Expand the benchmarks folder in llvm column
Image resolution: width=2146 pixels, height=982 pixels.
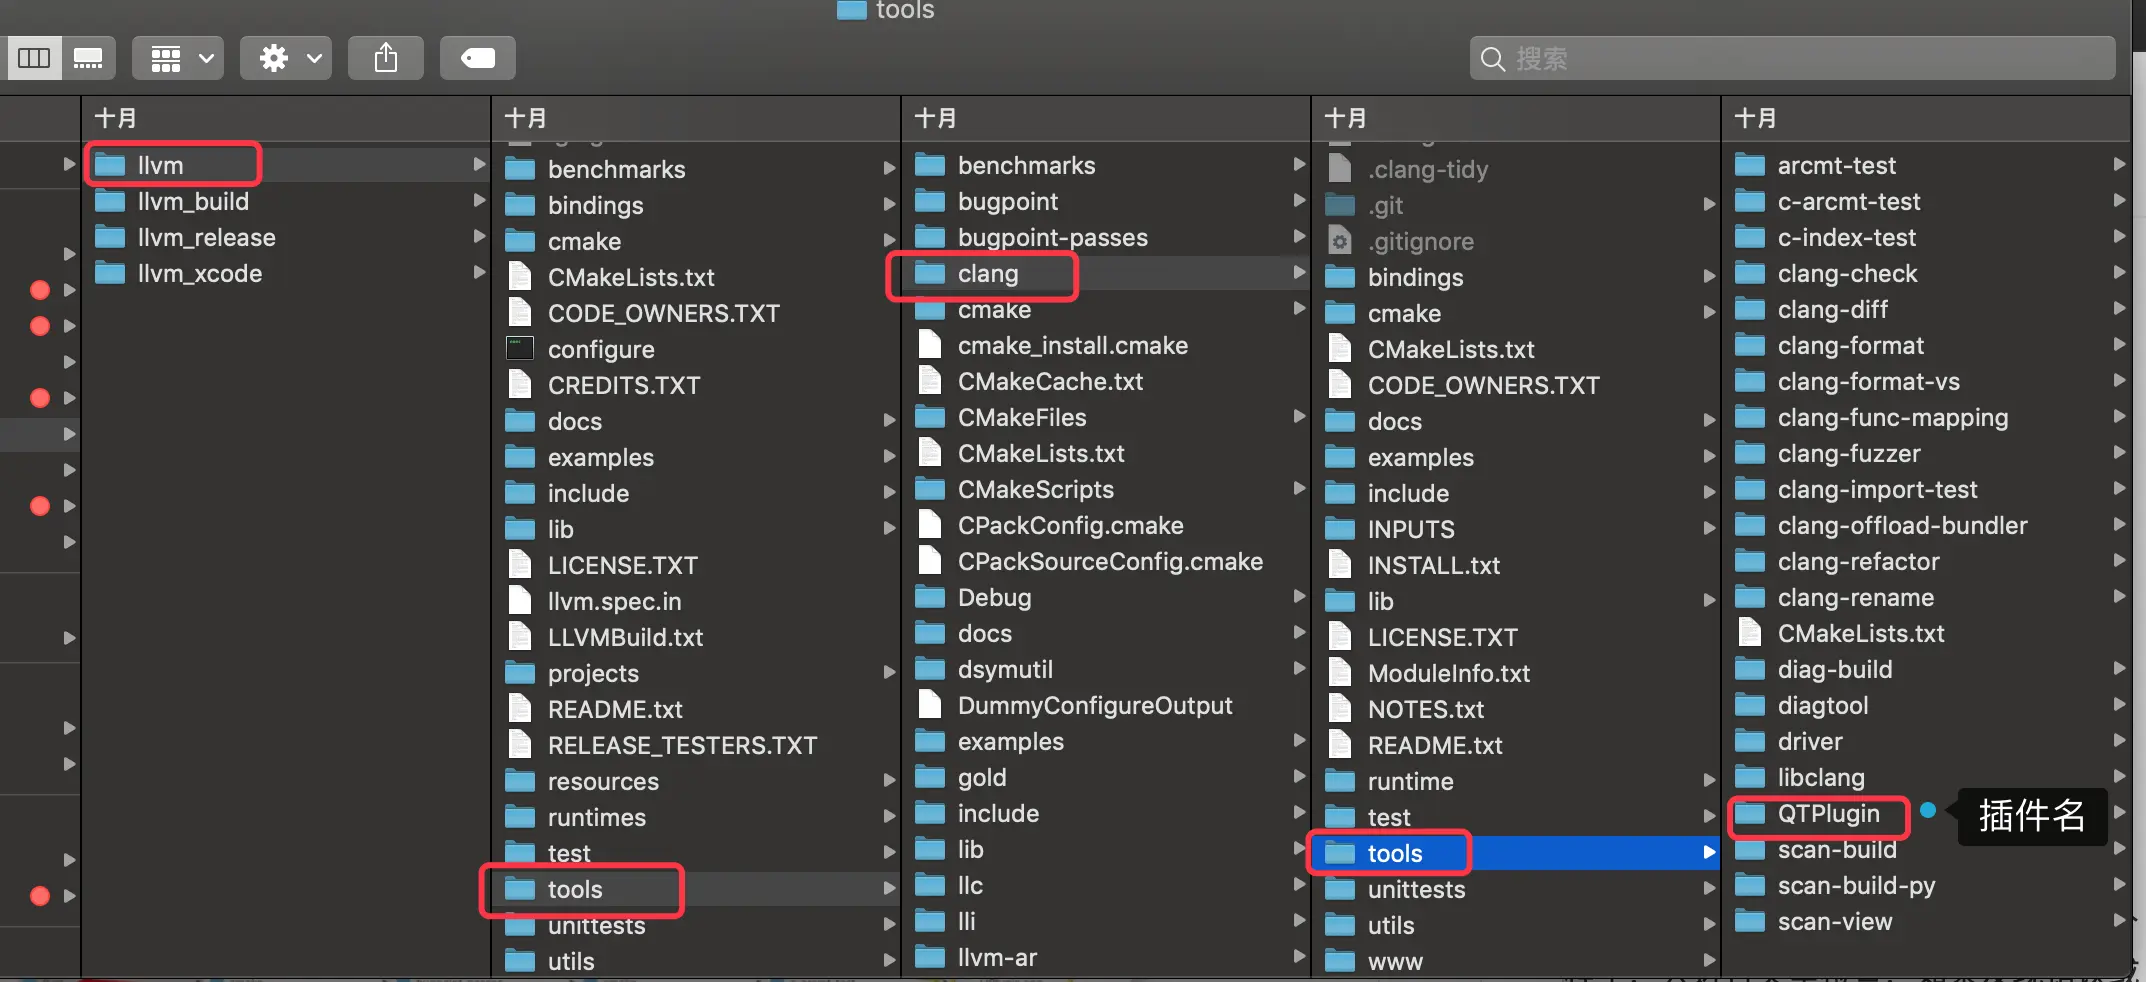(x=889, y=168)
